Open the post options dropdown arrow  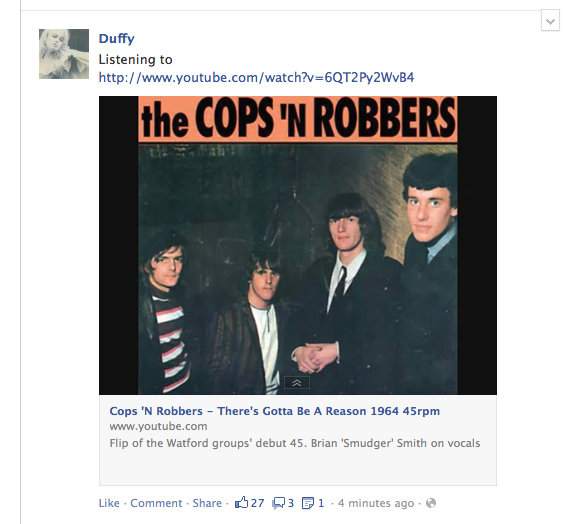(550, 21)
